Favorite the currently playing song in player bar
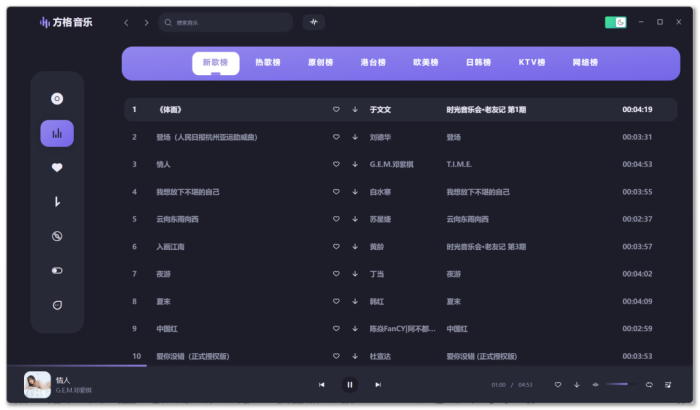The image size is (700, 410). pos(558,384)
